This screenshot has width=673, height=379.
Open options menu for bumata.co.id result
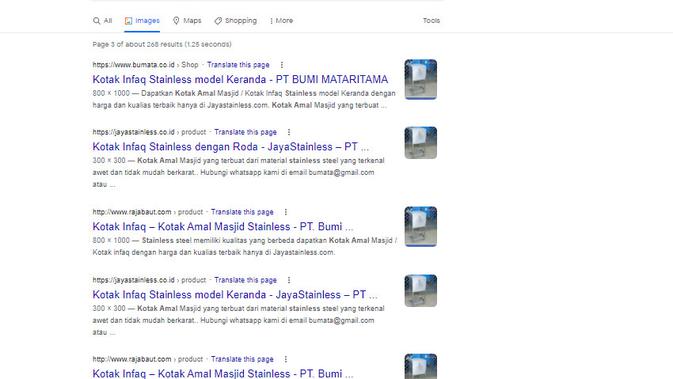pyautogui.click(x=282, y=65)
